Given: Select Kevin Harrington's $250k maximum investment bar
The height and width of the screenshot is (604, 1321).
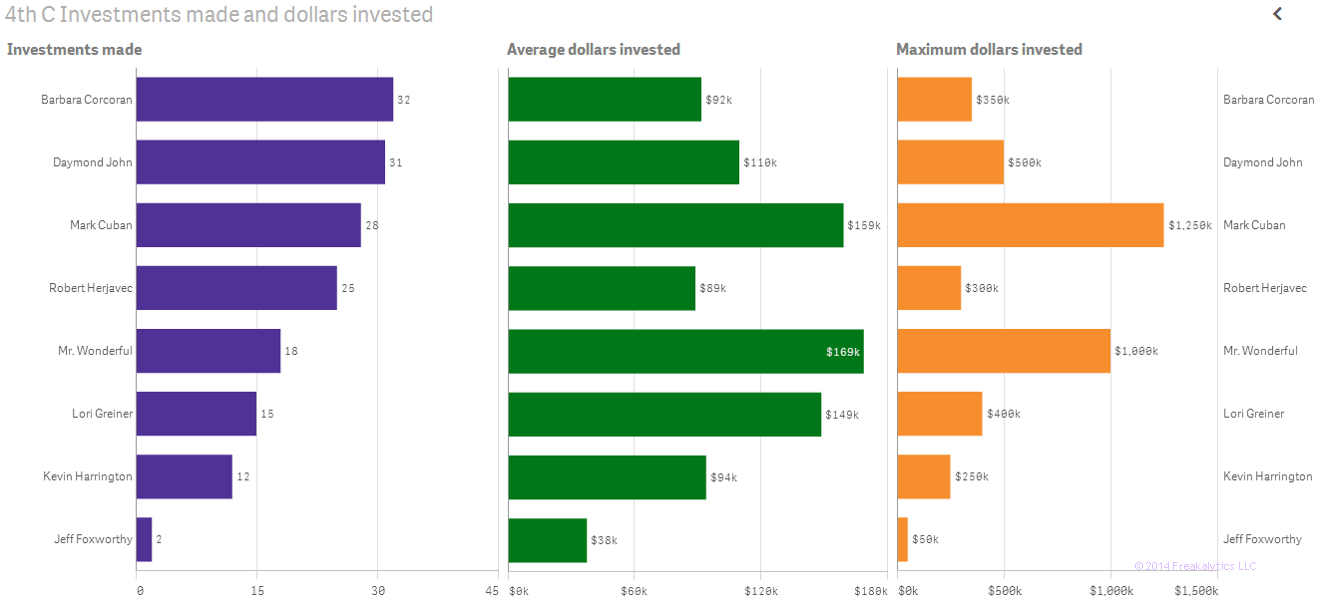Looking at the screenshot, I should [922, 477].
